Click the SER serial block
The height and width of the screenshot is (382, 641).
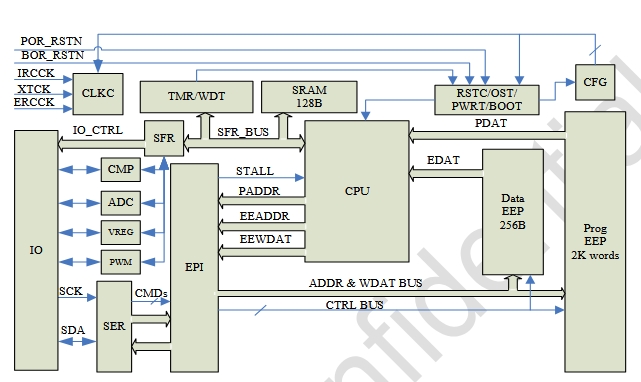(114, 326)
